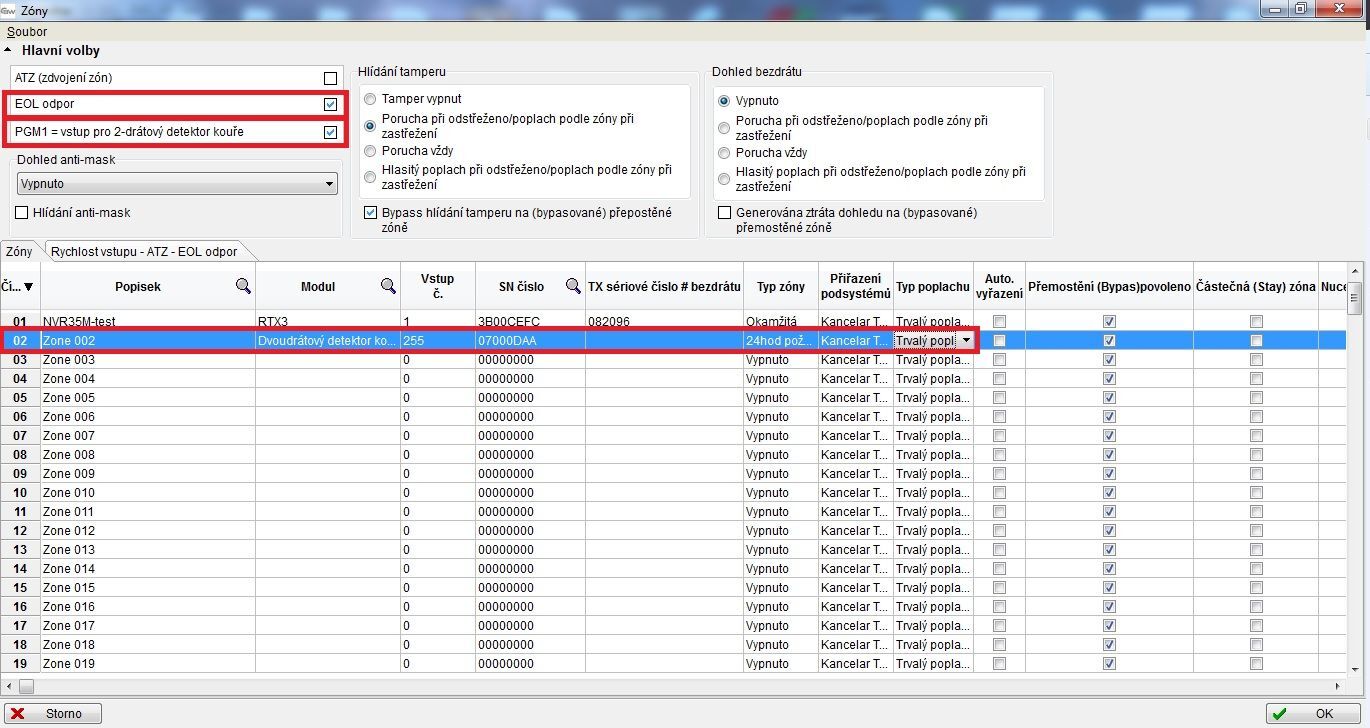Click the sort arrow in the Či column header
This screenshot has width=1370, height=728.
point(28,287)
